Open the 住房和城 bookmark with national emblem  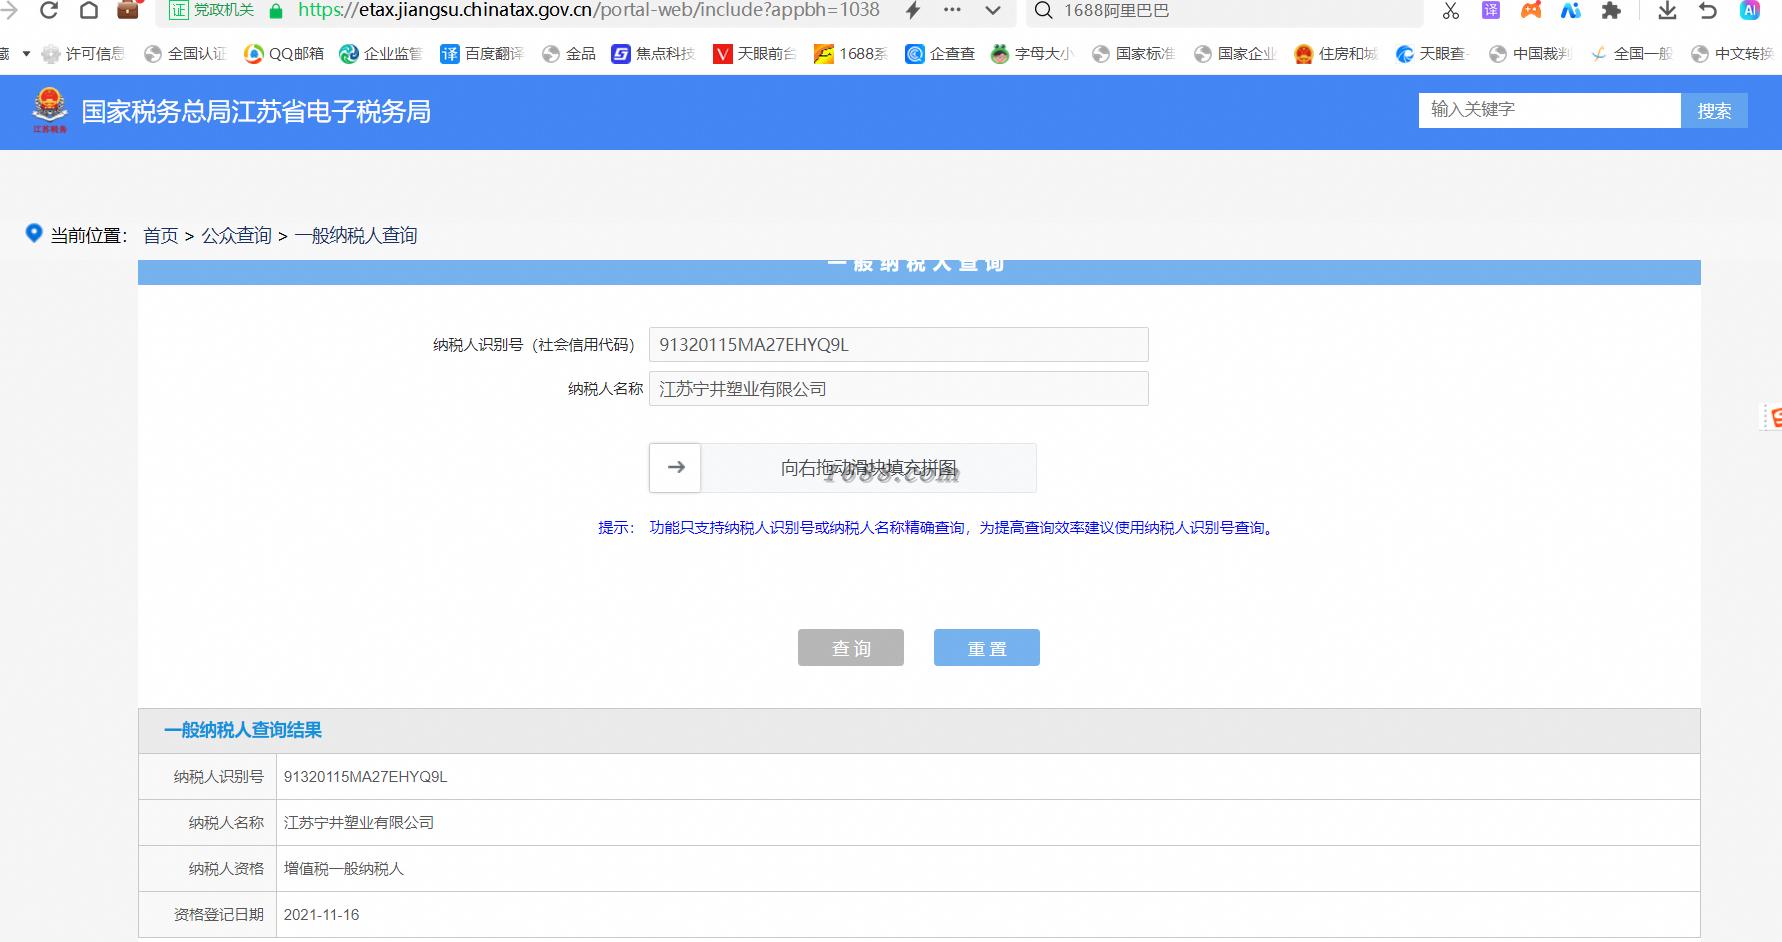click(x=1336, y=54)
